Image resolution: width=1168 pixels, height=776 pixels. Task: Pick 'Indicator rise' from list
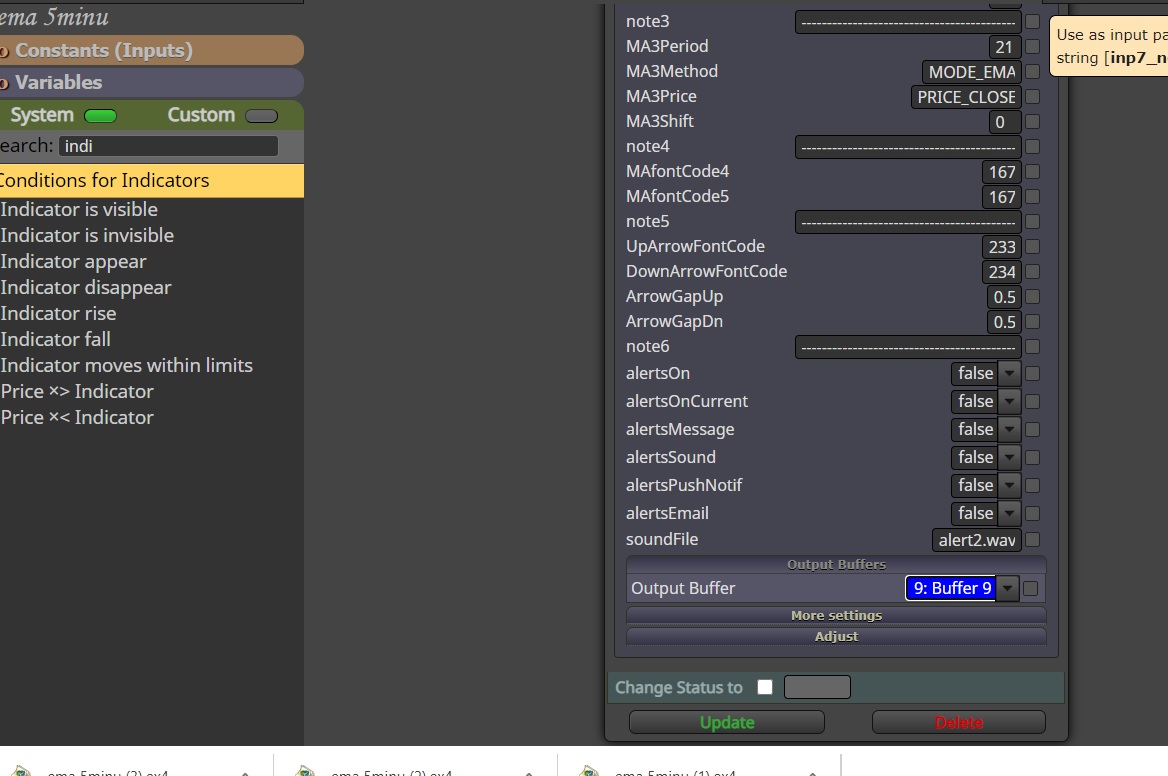point(58,314)
